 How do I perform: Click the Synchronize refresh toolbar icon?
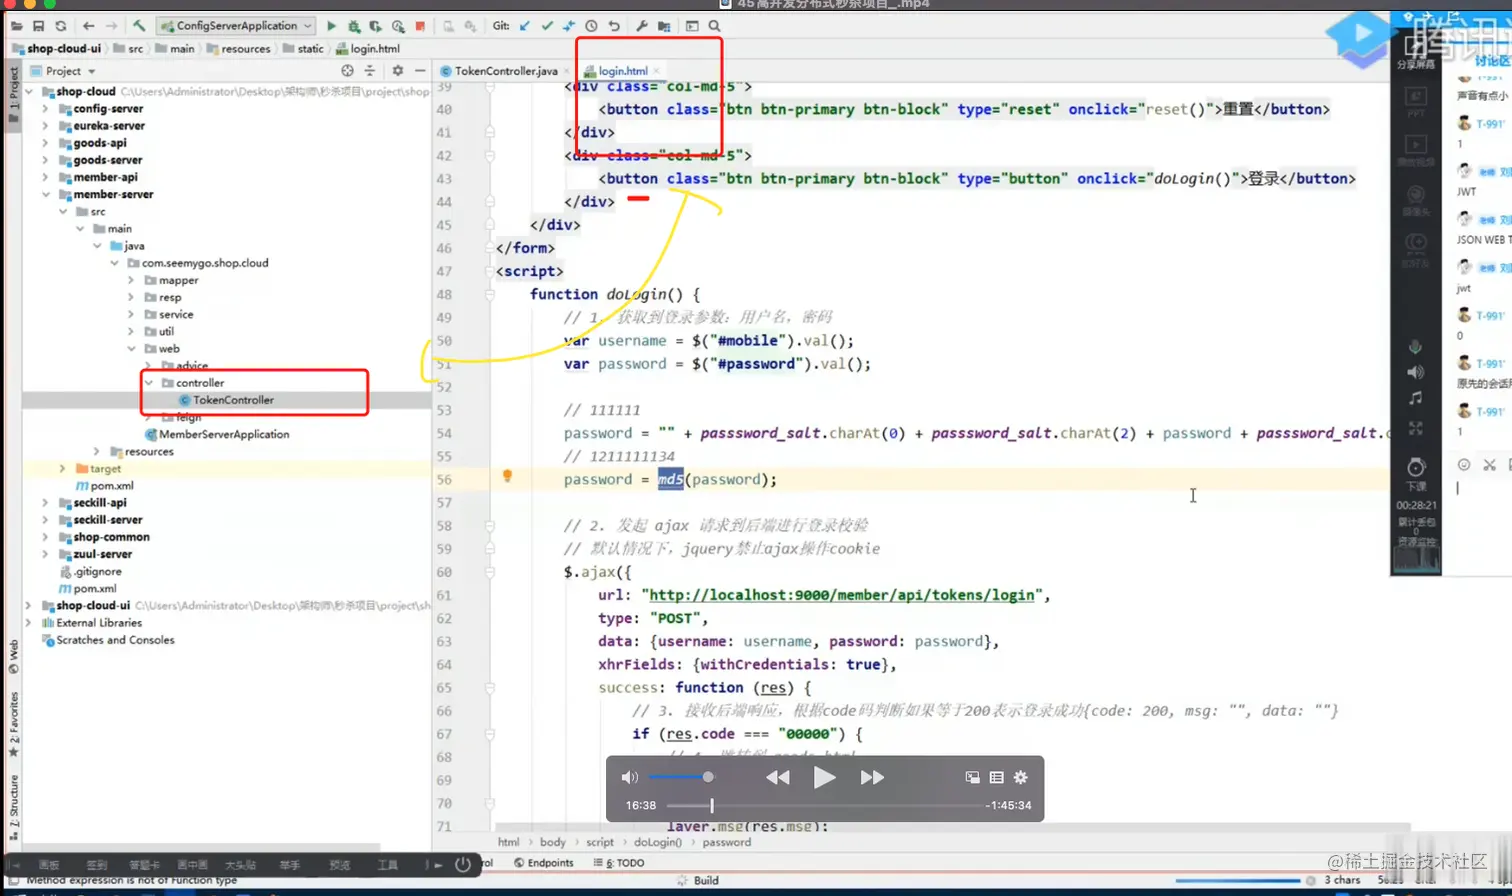61,26
